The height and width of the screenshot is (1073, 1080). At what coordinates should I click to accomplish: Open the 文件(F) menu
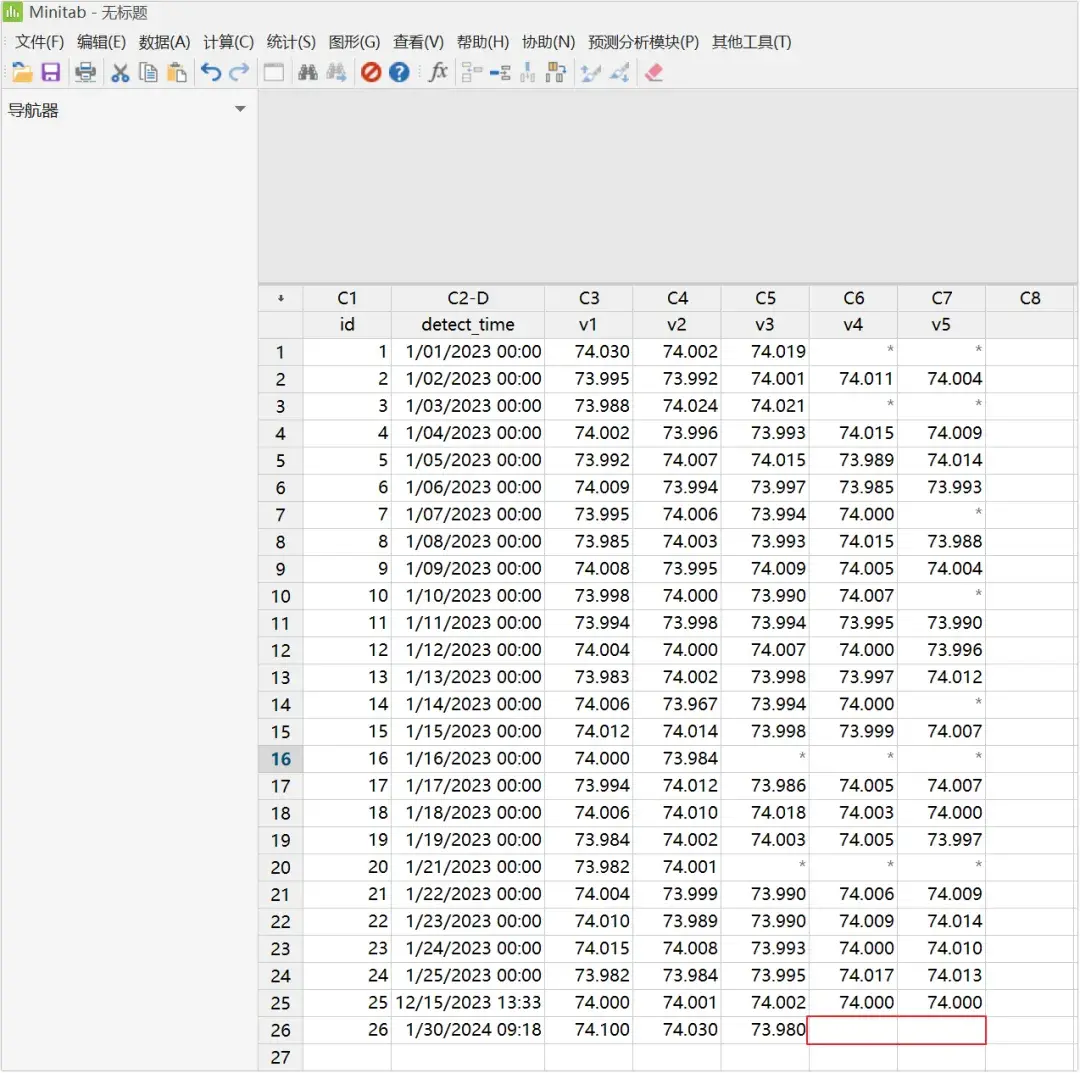pyautogui.click(x=39, y=42)
